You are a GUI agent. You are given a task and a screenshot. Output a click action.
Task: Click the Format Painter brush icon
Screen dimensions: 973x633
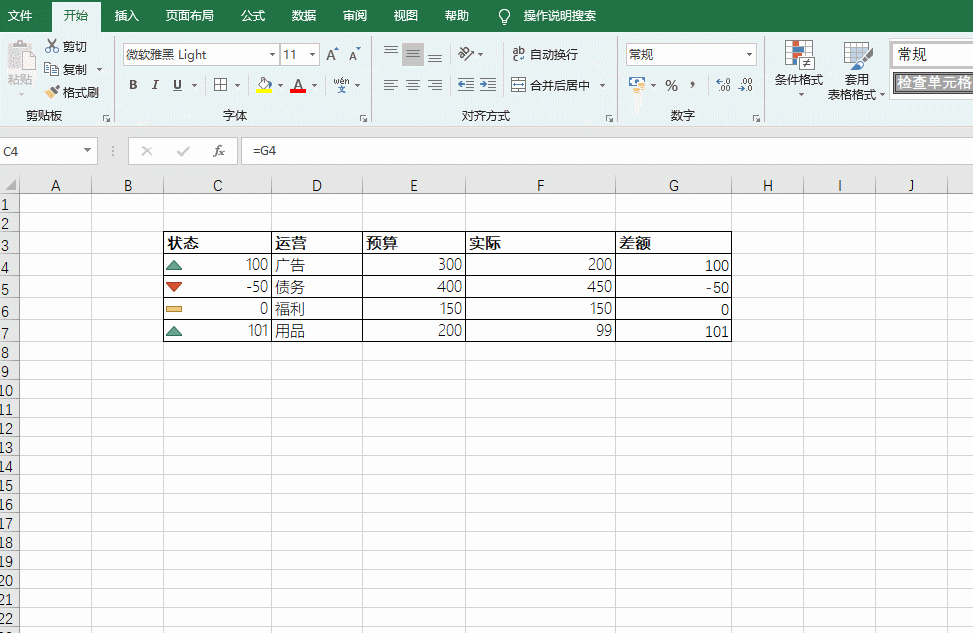pos(53,92)
